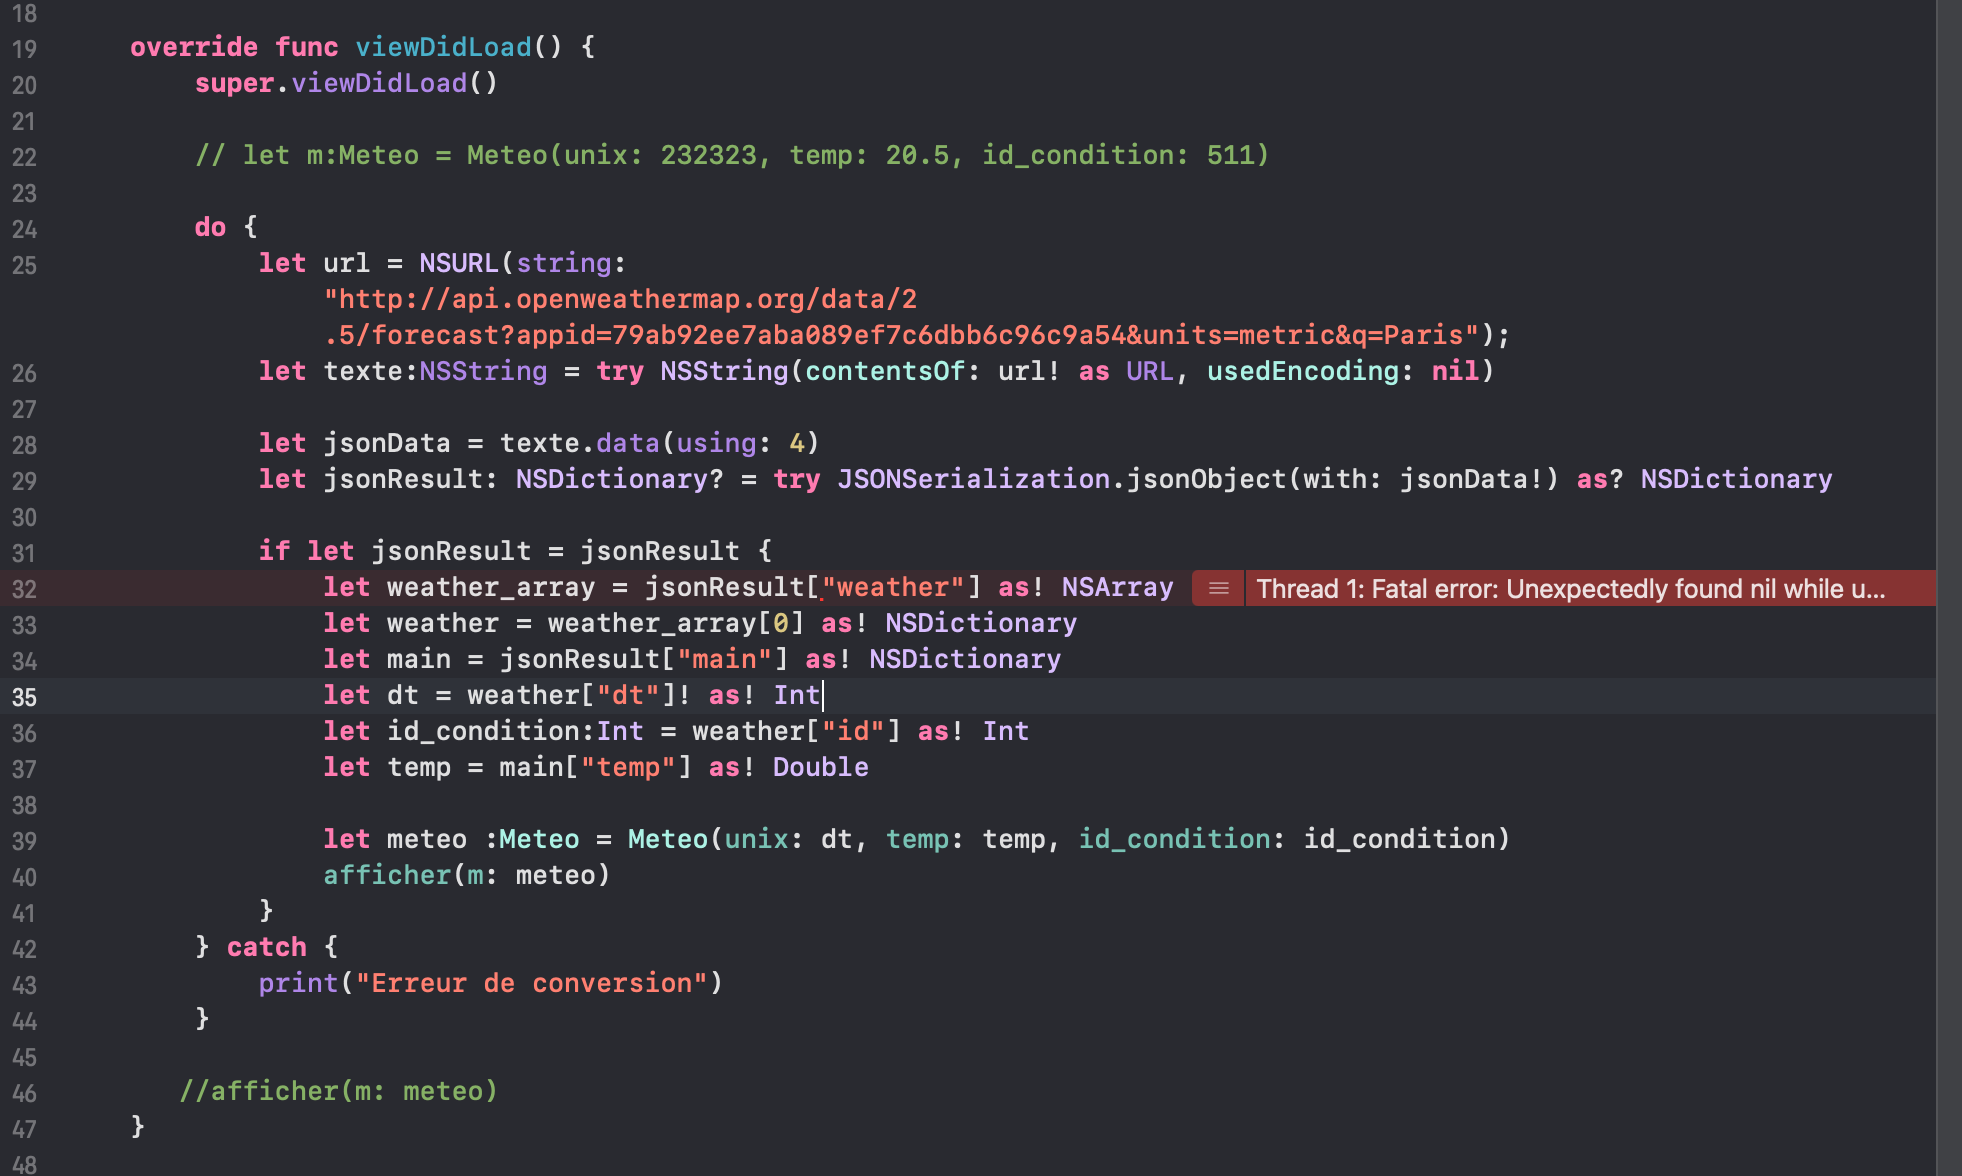Click line number 32 in the gutter
This screenshot has height=1176, width=1962.
coord(24,589)
